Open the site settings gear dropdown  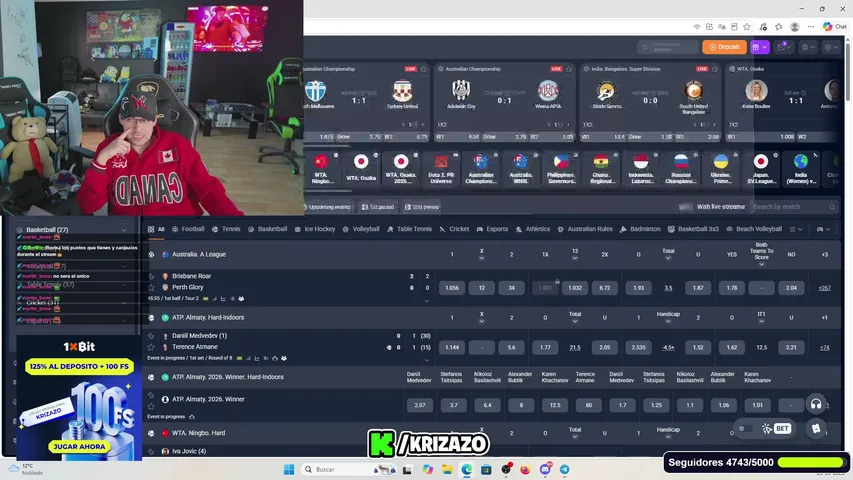(x=831, y=47)
